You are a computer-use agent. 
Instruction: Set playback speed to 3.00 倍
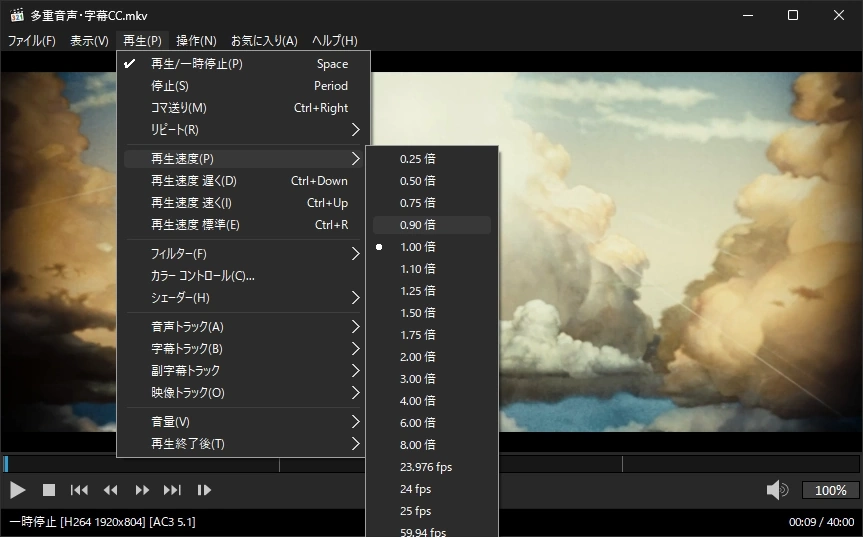pyautogui.click(x=432, y=379)
